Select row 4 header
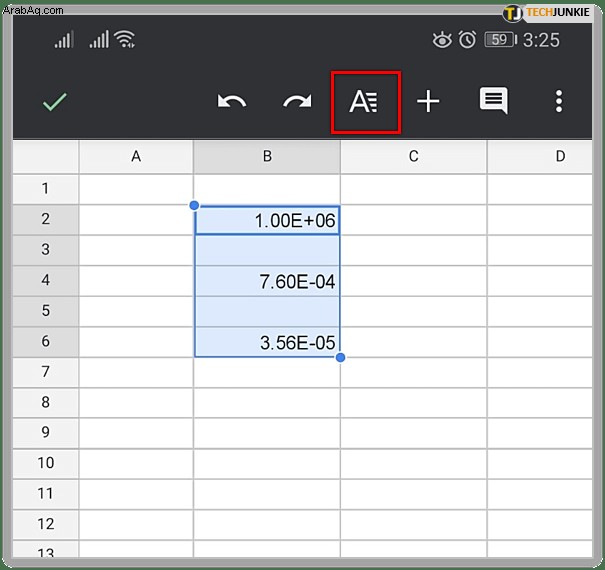The height and width of the screenshot is (570, 605). pos(46,280)
